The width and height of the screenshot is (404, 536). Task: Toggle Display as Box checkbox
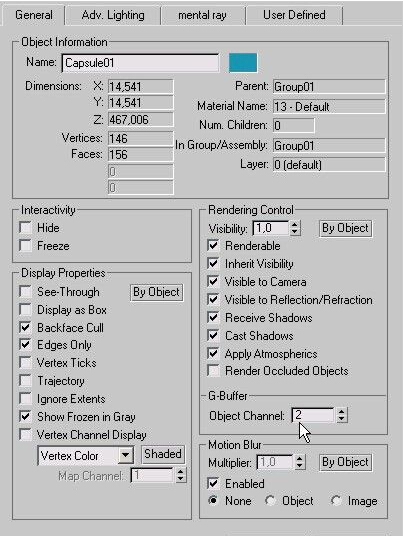pos(26,310)
